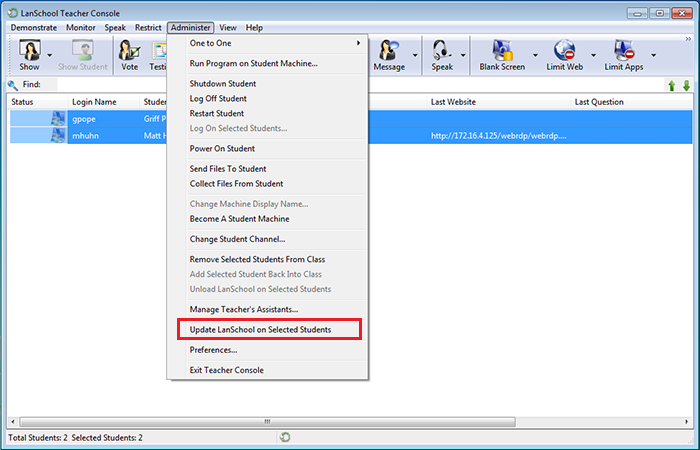Open the Monitor menu
The width and height of the screenshot is (700, 450).
pos(81,28)
